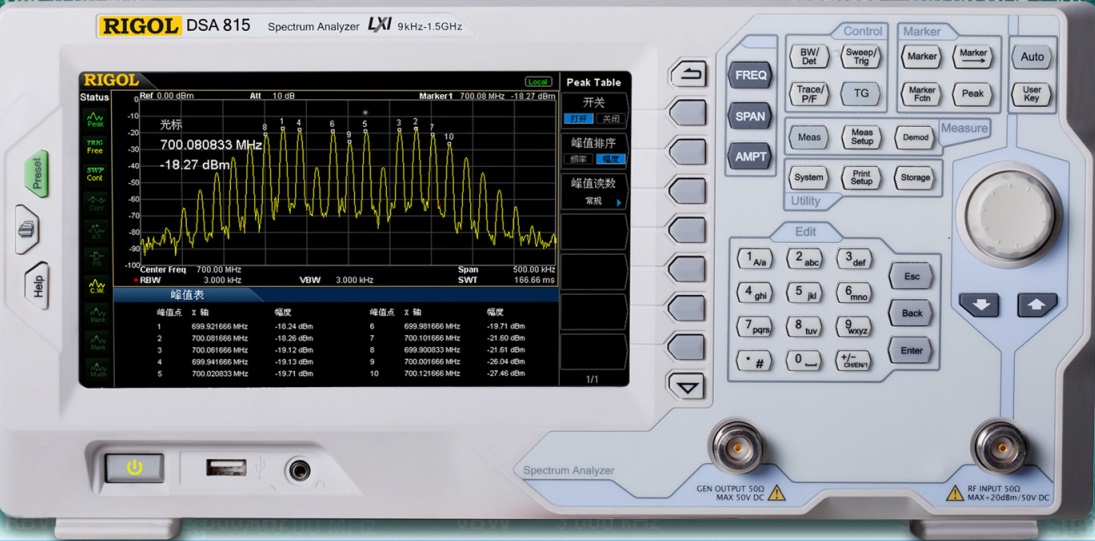Set peak sort to 频率 (frequency)

[x=578, y=159]
